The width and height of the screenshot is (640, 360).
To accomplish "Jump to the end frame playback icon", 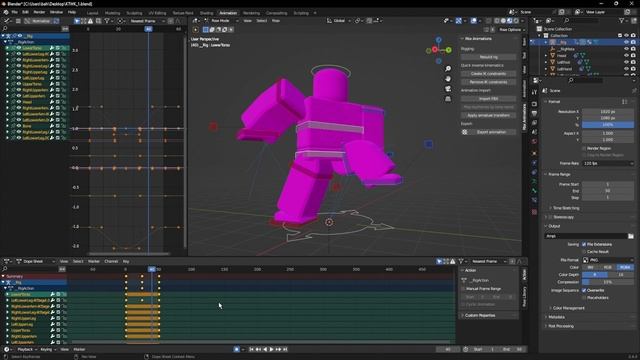I will pyautogui.click(x=285, y=349).
